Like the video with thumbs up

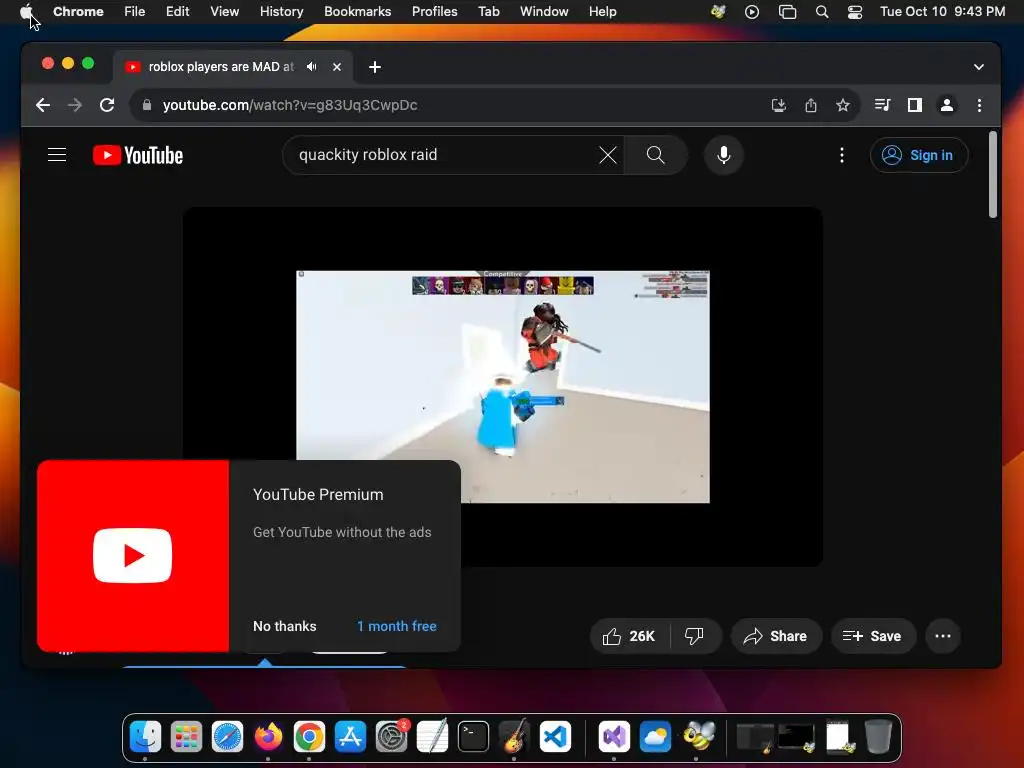[630, 636]
